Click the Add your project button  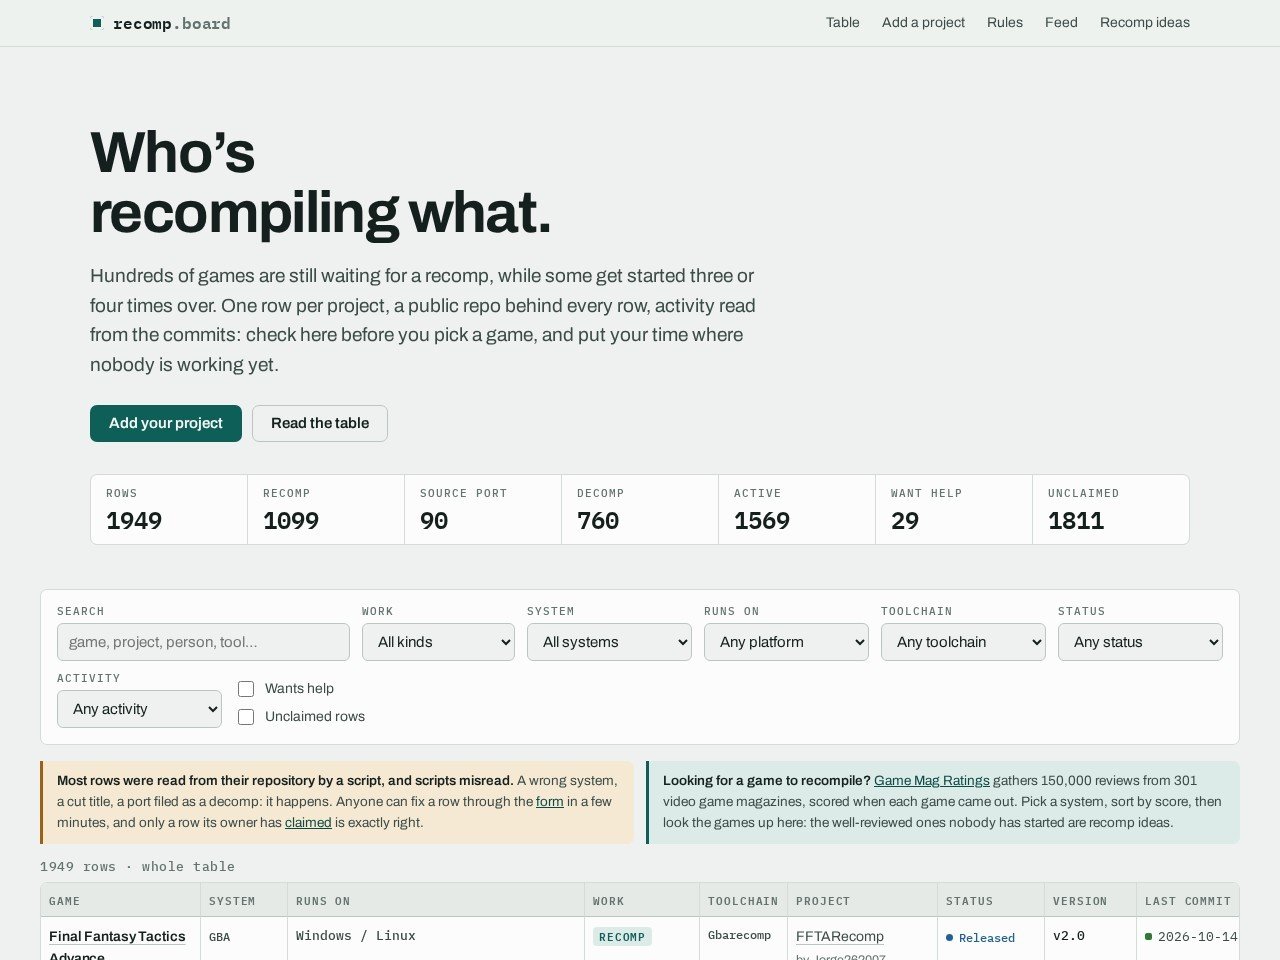(166, 423)
